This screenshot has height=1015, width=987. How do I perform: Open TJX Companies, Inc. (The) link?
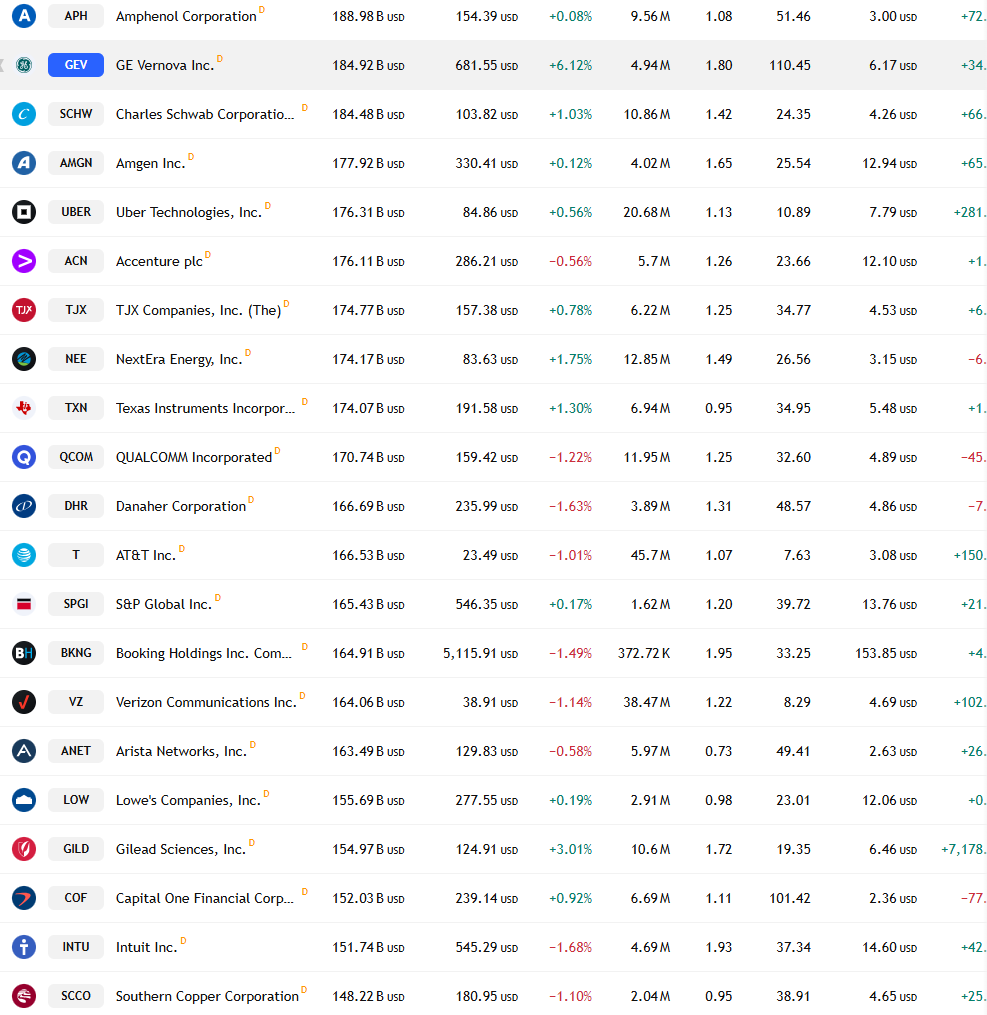click(199, 310)
